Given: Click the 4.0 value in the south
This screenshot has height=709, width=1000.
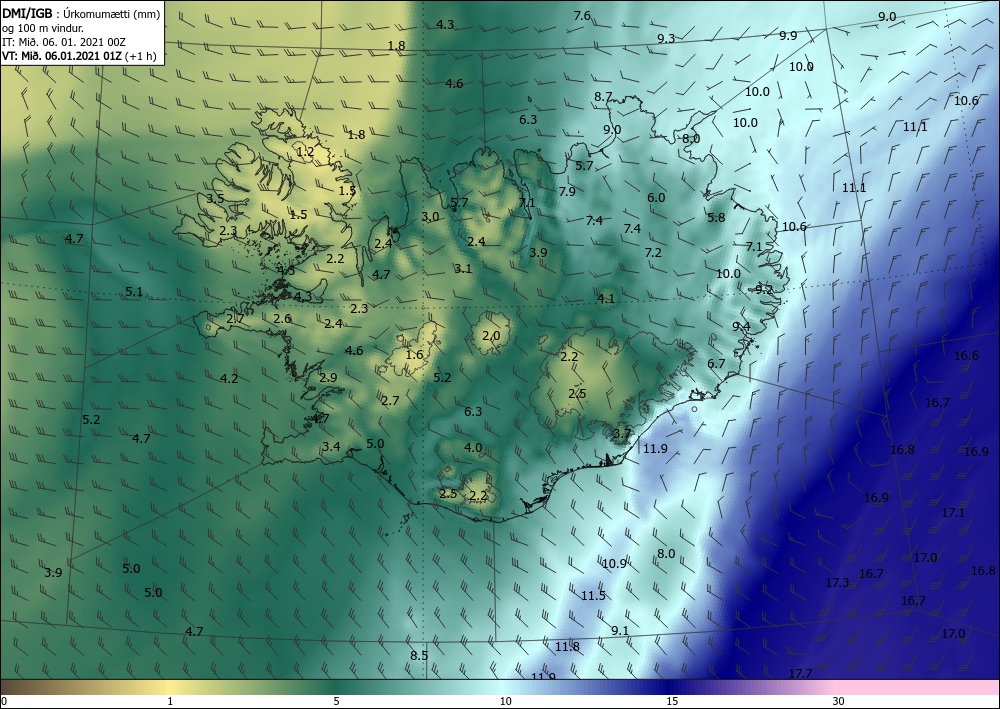Looking at the screenshot, I should tap(473, 448).
